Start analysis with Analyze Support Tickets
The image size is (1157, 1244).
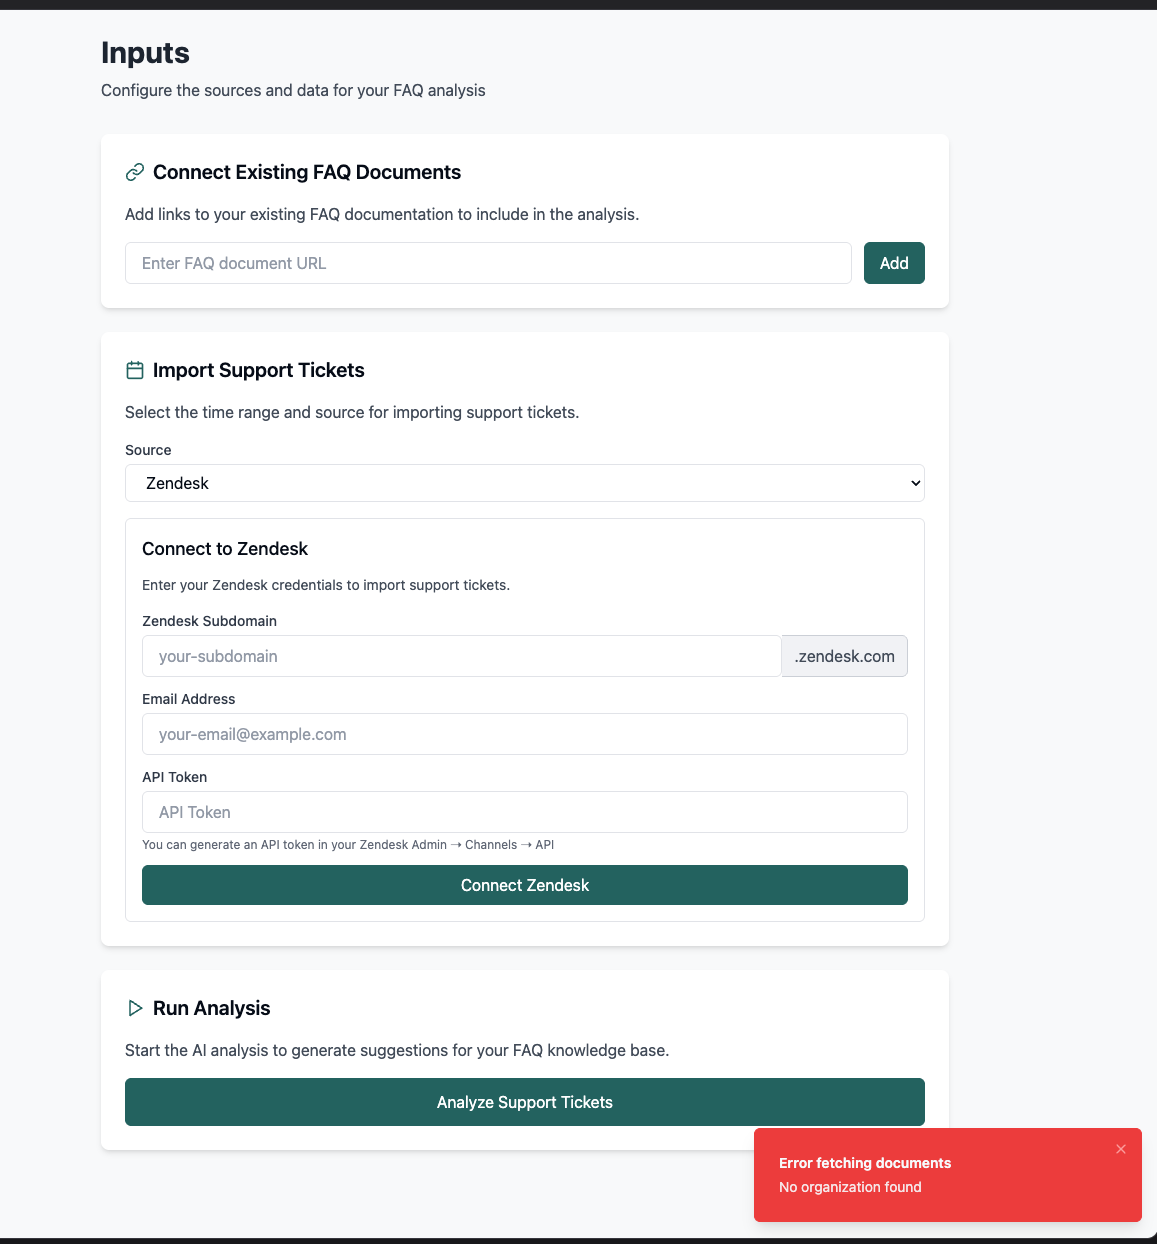[525, 1102]
